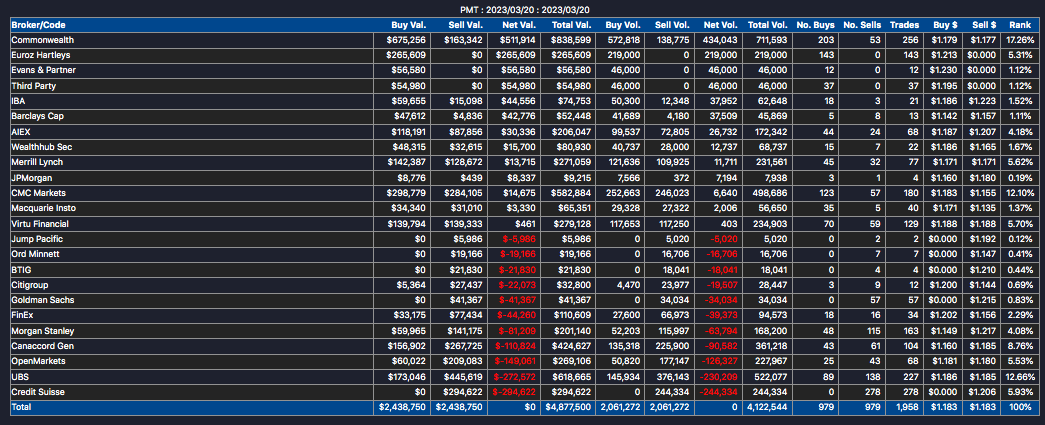1045x425 pixels.
Task: Select the Merrill Lynch broker name
Action: (x=37, y=163)
